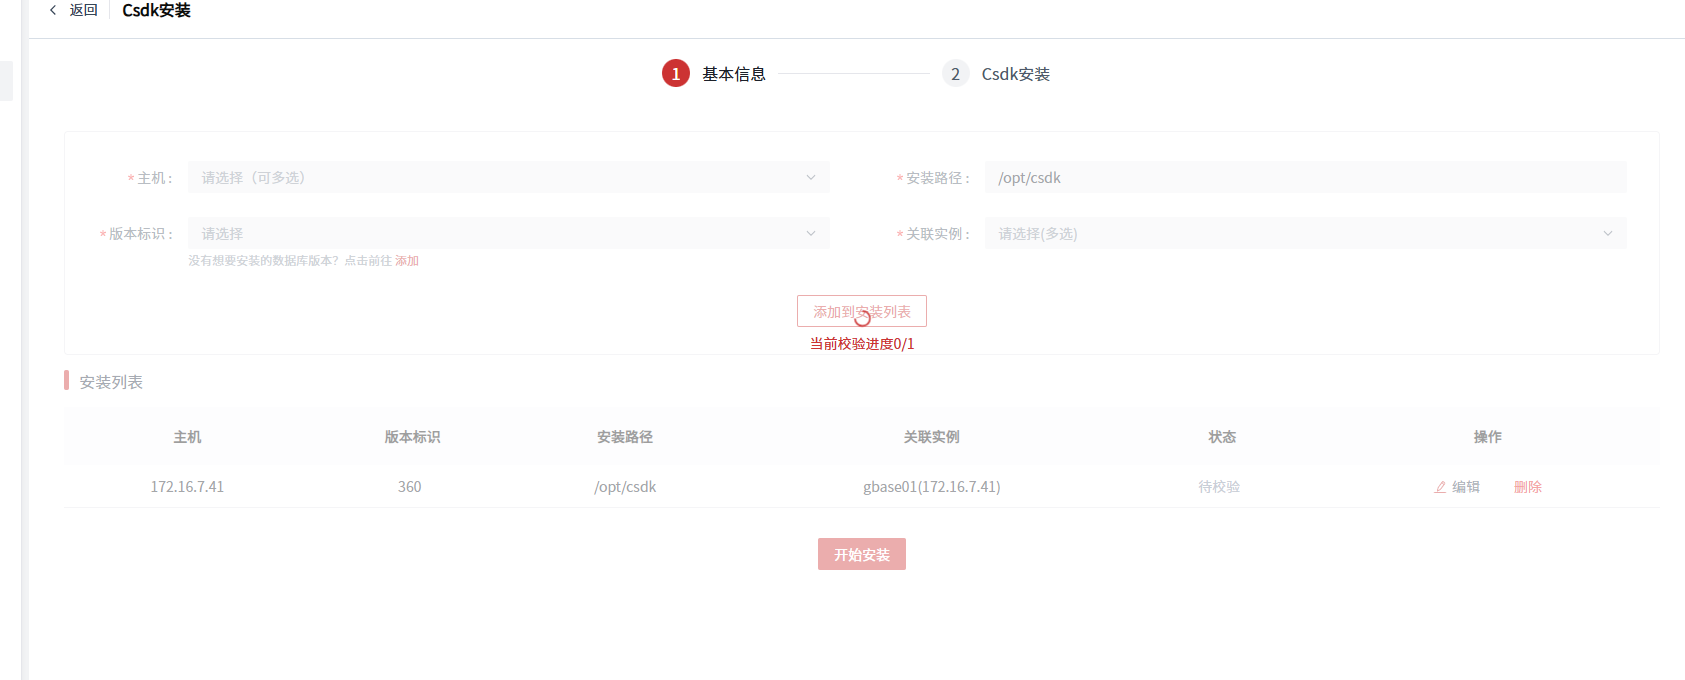The image size is (1685, 680).
Task: Click the step 2 circle icon
Action: [x=955, y=74]
